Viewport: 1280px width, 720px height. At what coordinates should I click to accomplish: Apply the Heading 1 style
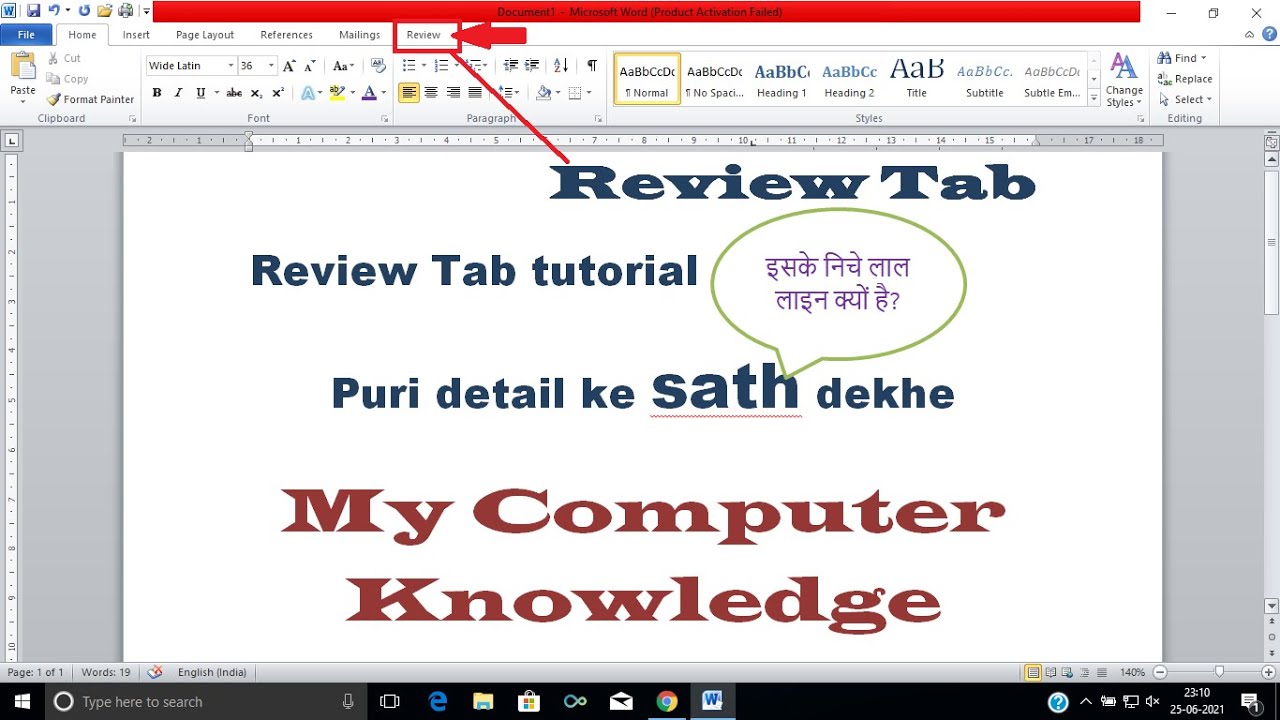pos(782,78)
